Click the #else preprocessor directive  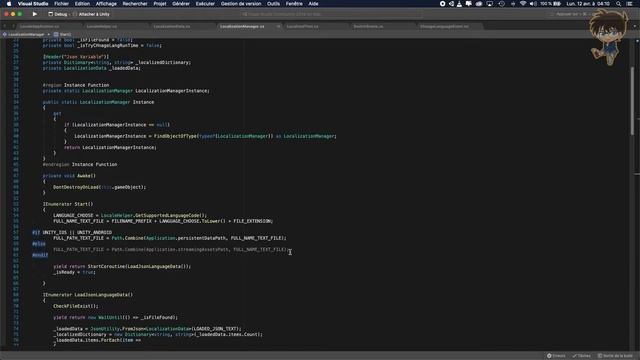(39, 244)
